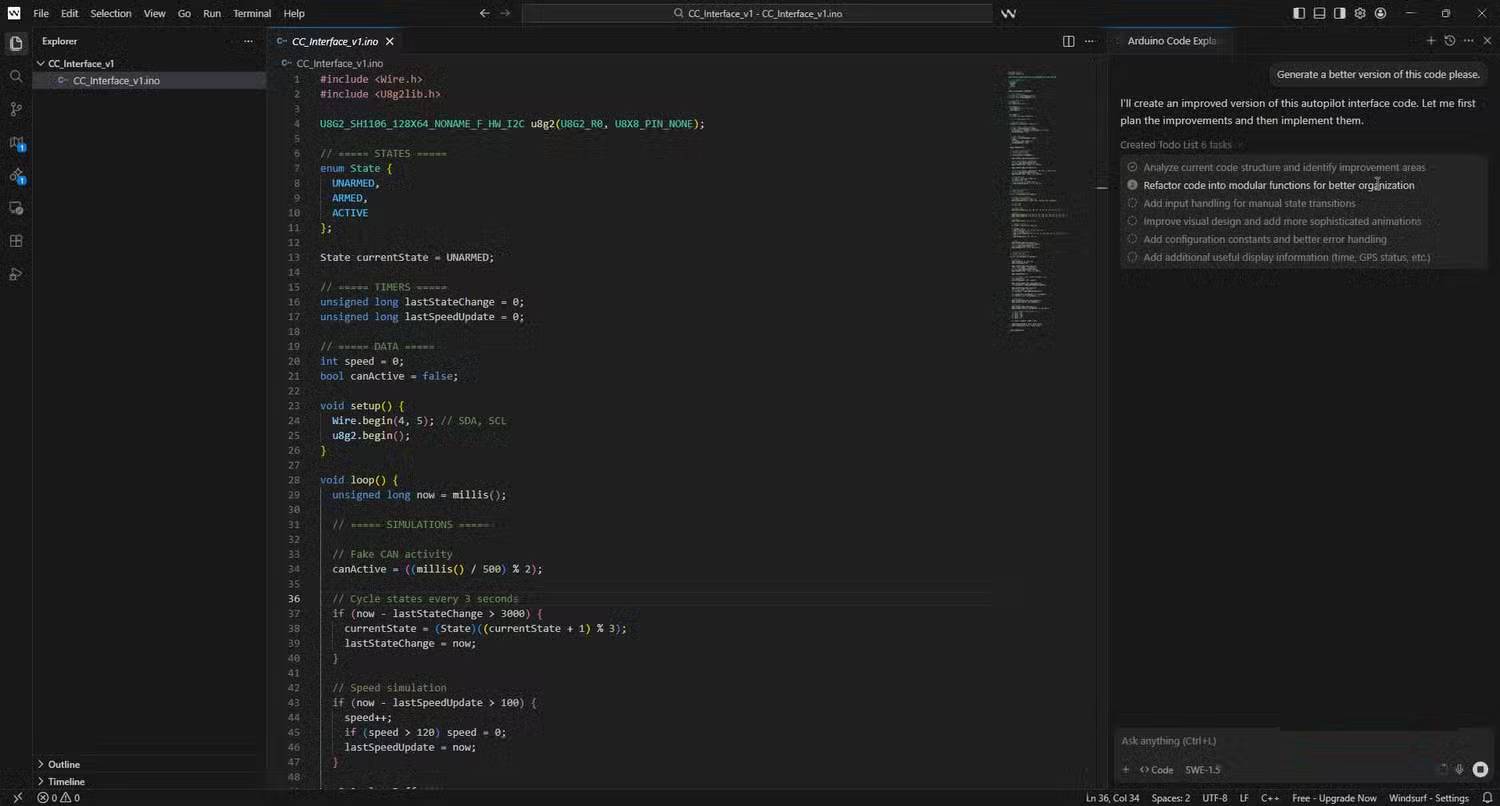Open Cascade panel more options
Image resolution: width=1500 pixels, height=806 pixels.
click(x=1468, y=41)
